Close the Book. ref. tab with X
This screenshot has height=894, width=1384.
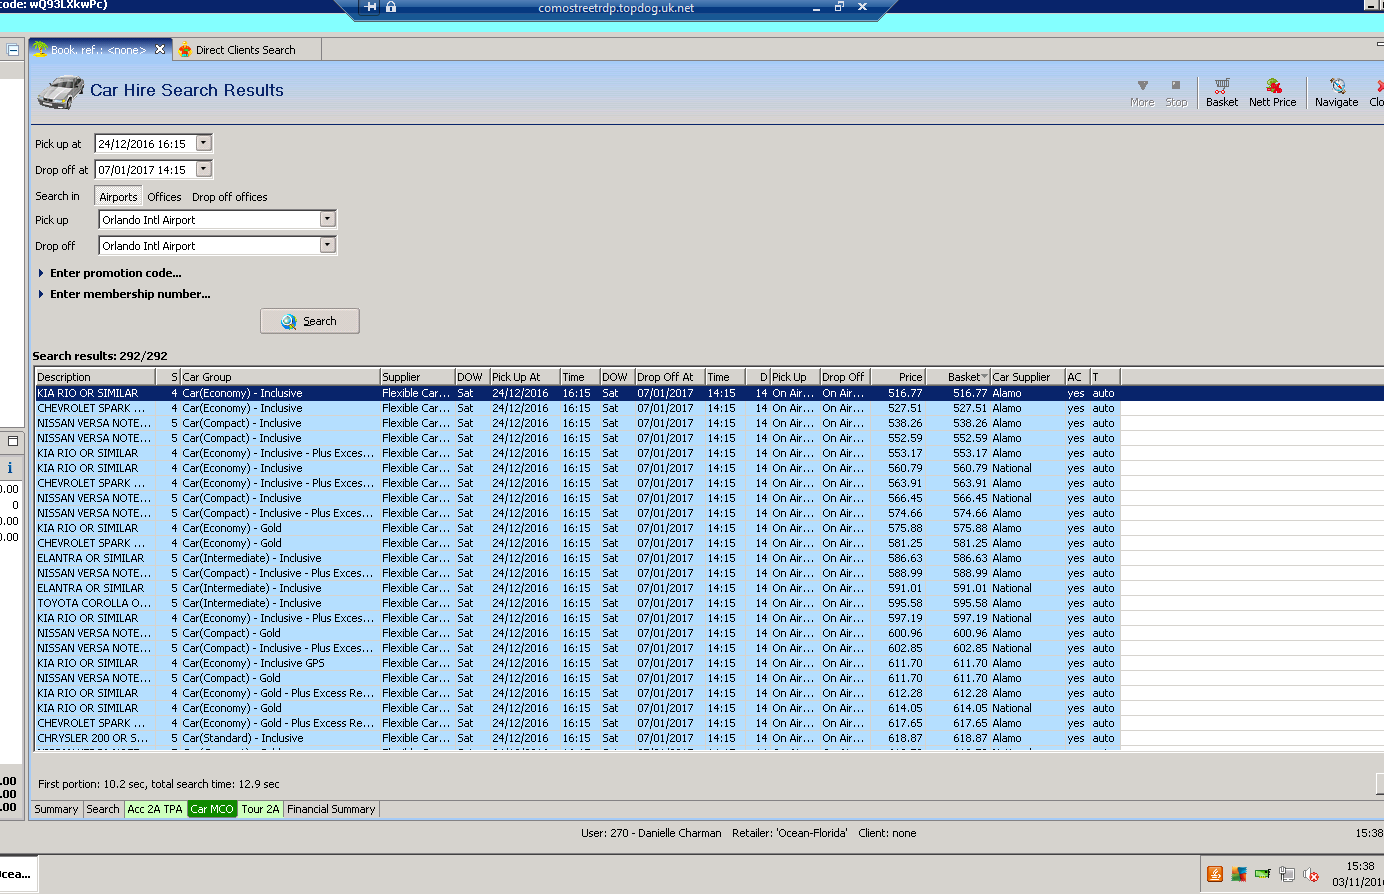click(x=160, y=49)
